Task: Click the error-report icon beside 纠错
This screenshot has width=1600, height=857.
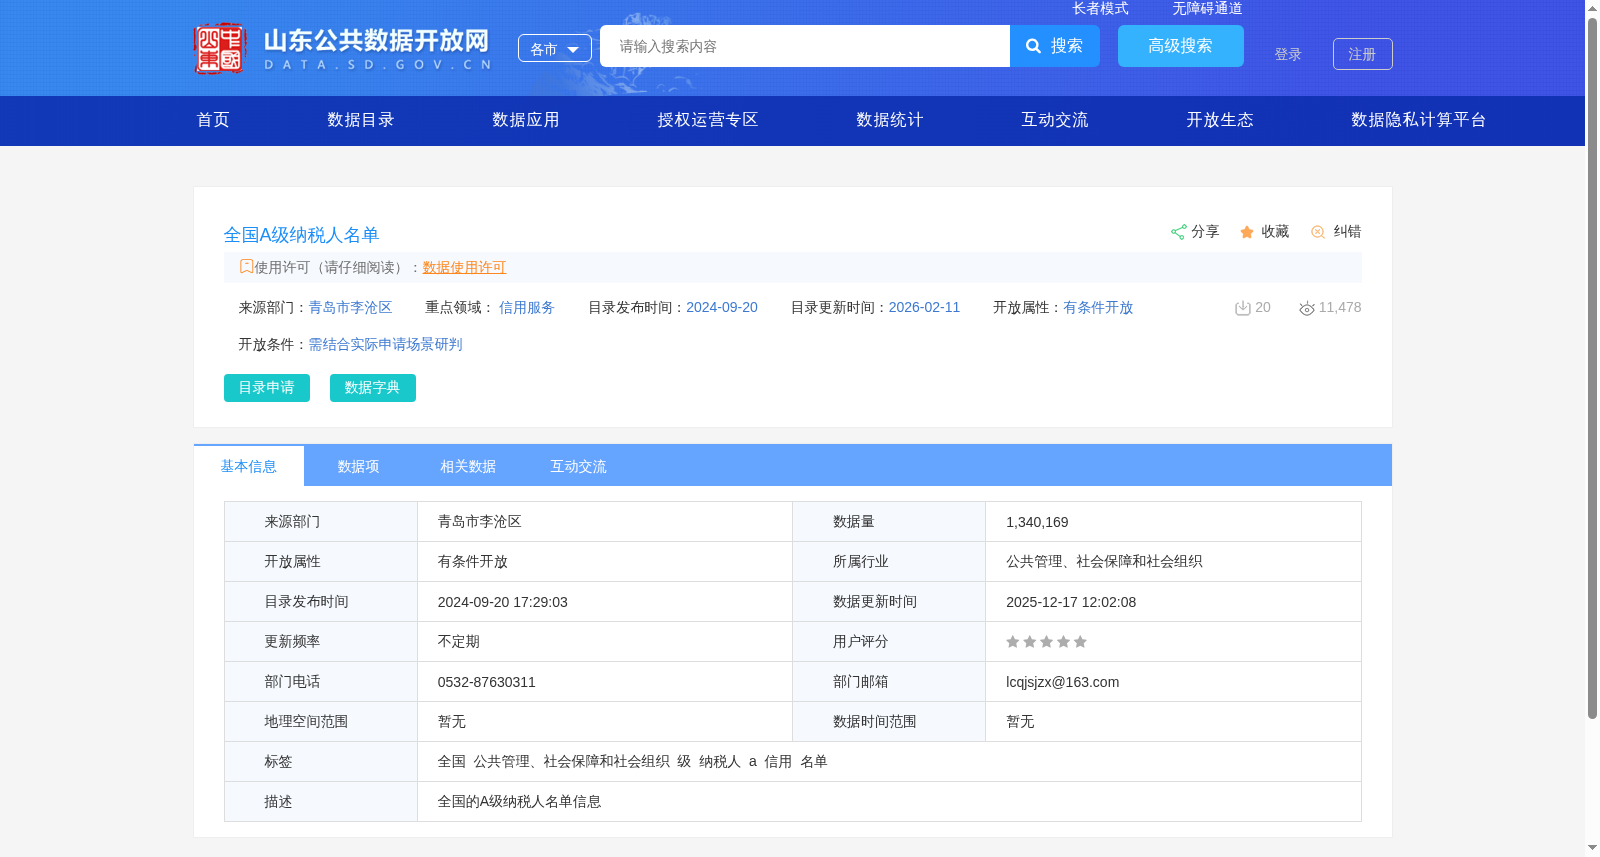Action: click(x=1318, y=232)
